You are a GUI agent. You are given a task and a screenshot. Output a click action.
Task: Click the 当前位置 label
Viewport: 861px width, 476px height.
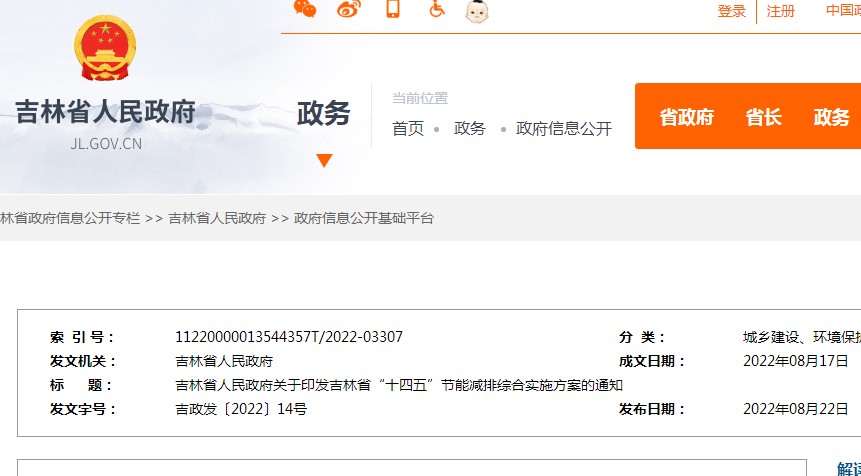click(420, 99)
